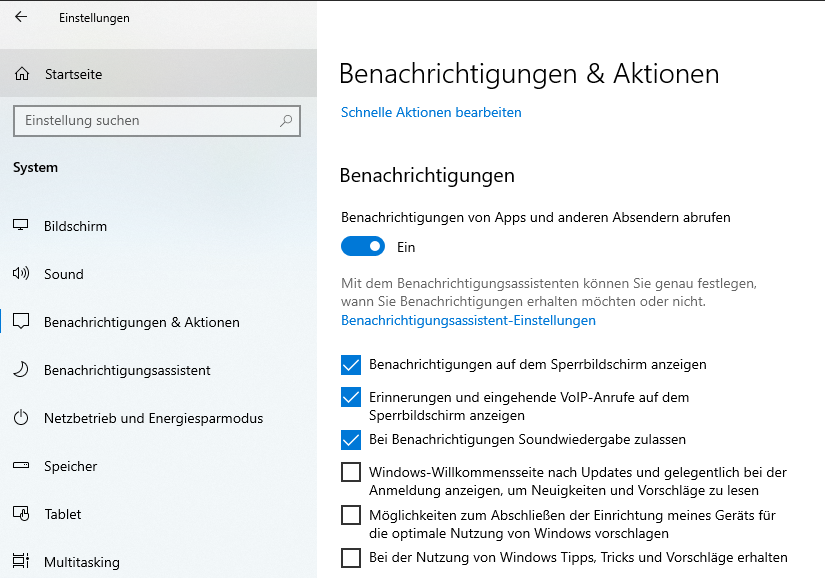
Task: Go to Netzbetrieb und Energiesparmodus
Action: coord(158,418)
